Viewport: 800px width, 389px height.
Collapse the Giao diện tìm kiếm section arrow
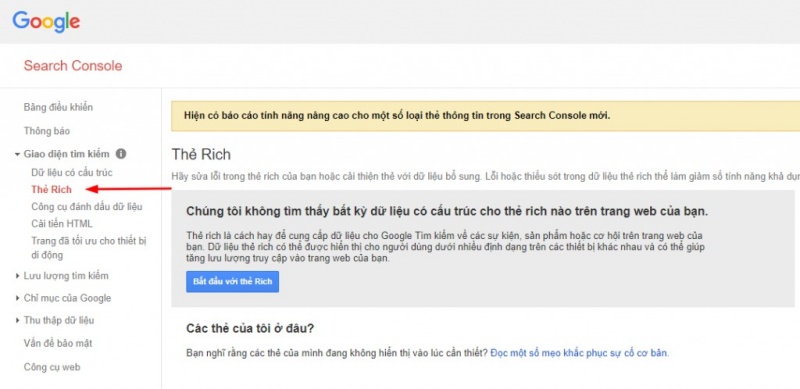(17, 154)
